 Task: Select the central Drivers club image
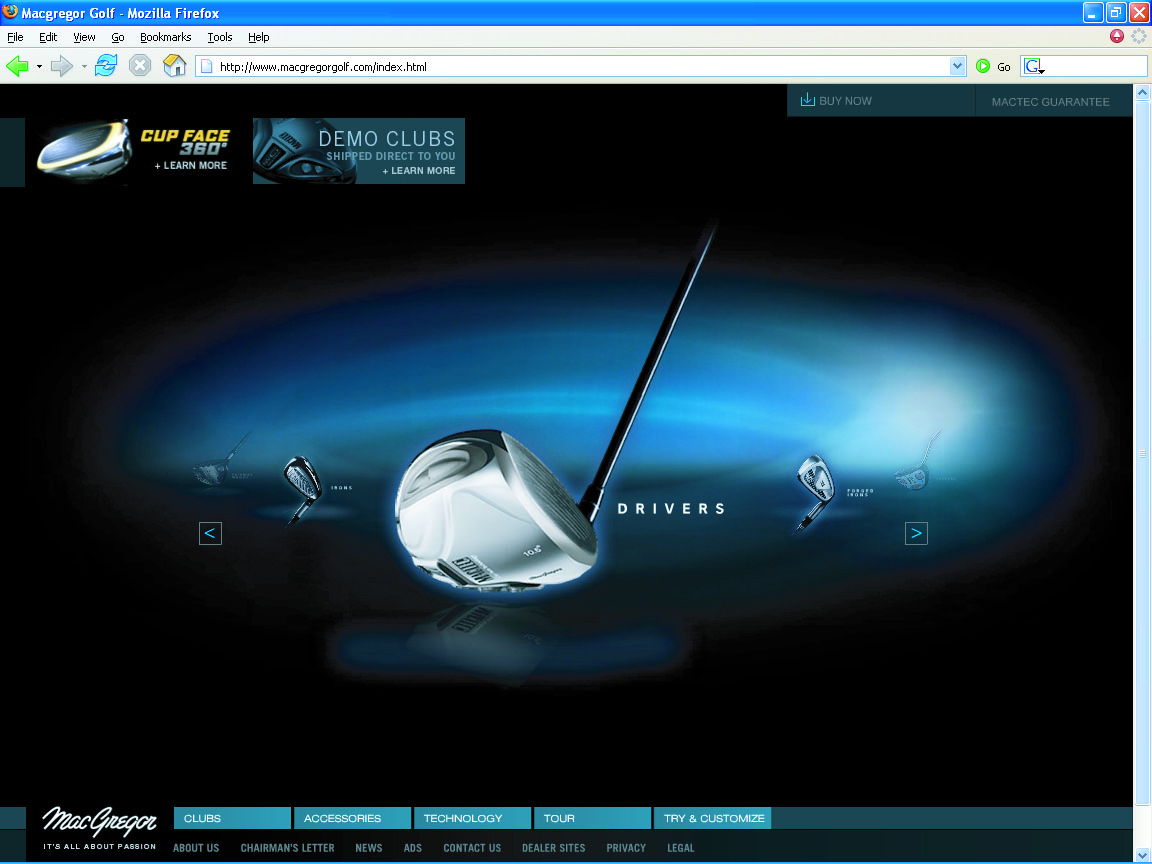pos(497,509)
